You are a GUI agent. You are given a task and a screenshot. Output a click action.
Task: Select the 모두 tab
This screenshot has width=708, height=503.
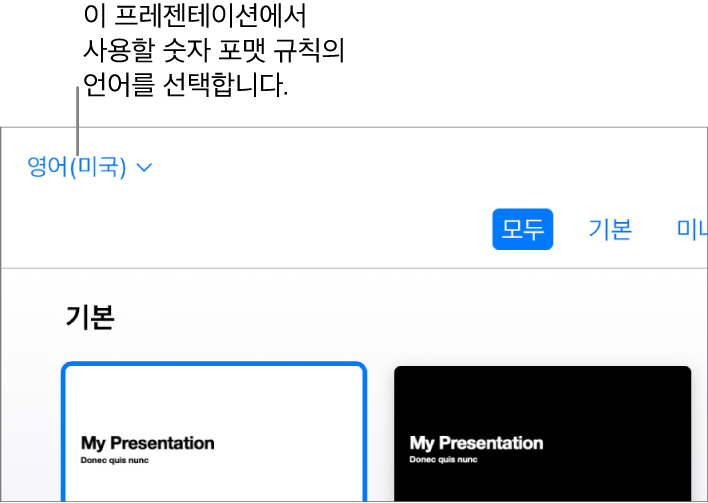pos(522,229)
